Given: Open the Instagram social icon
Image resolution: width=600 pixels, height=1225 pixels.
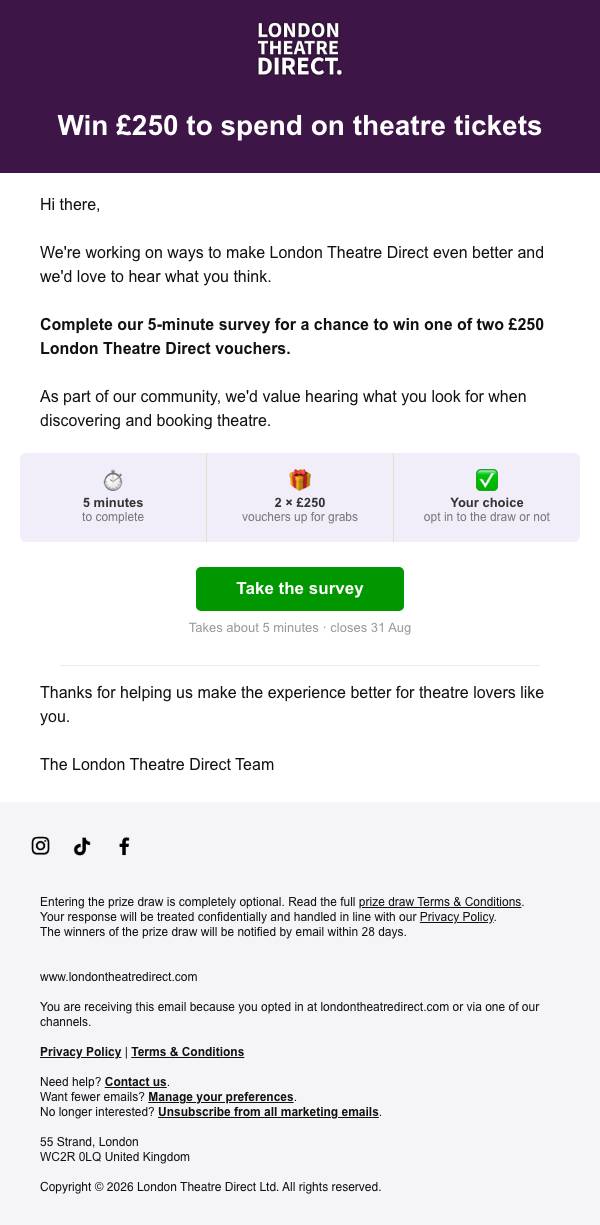Looking at the screenshot, I should (40, 846).
